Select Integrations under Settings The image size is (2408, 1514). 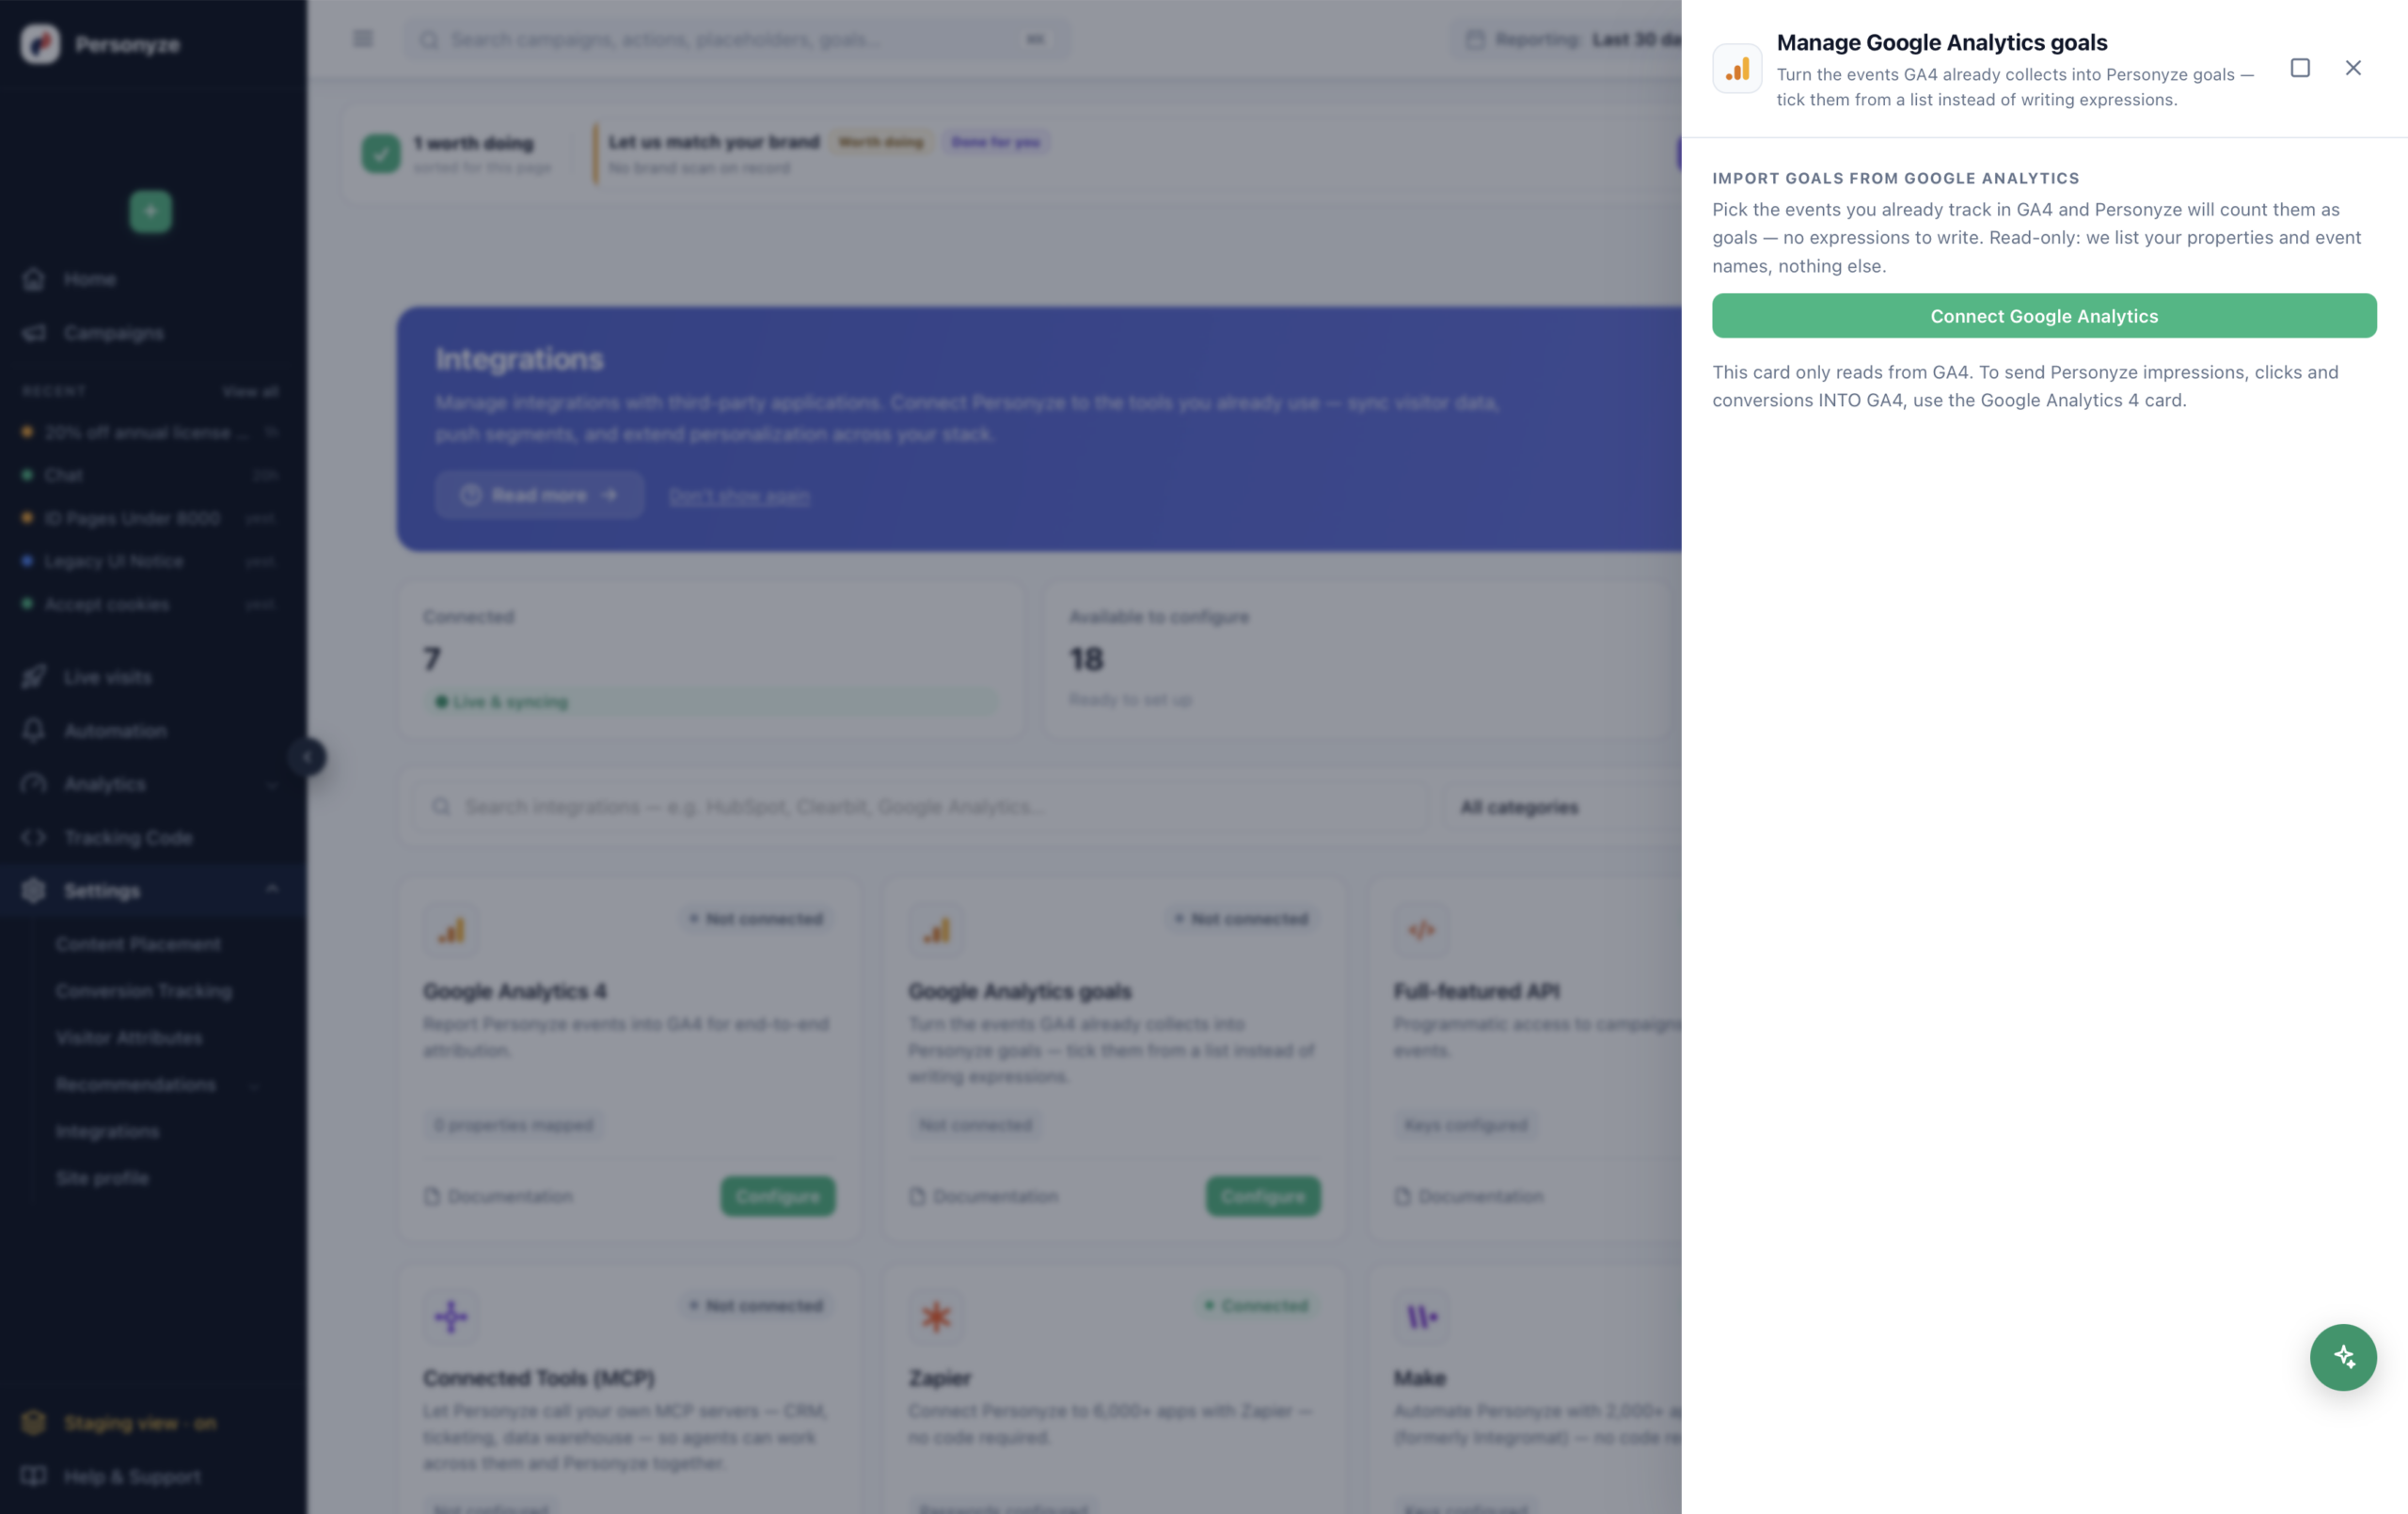coord(107,1131)
